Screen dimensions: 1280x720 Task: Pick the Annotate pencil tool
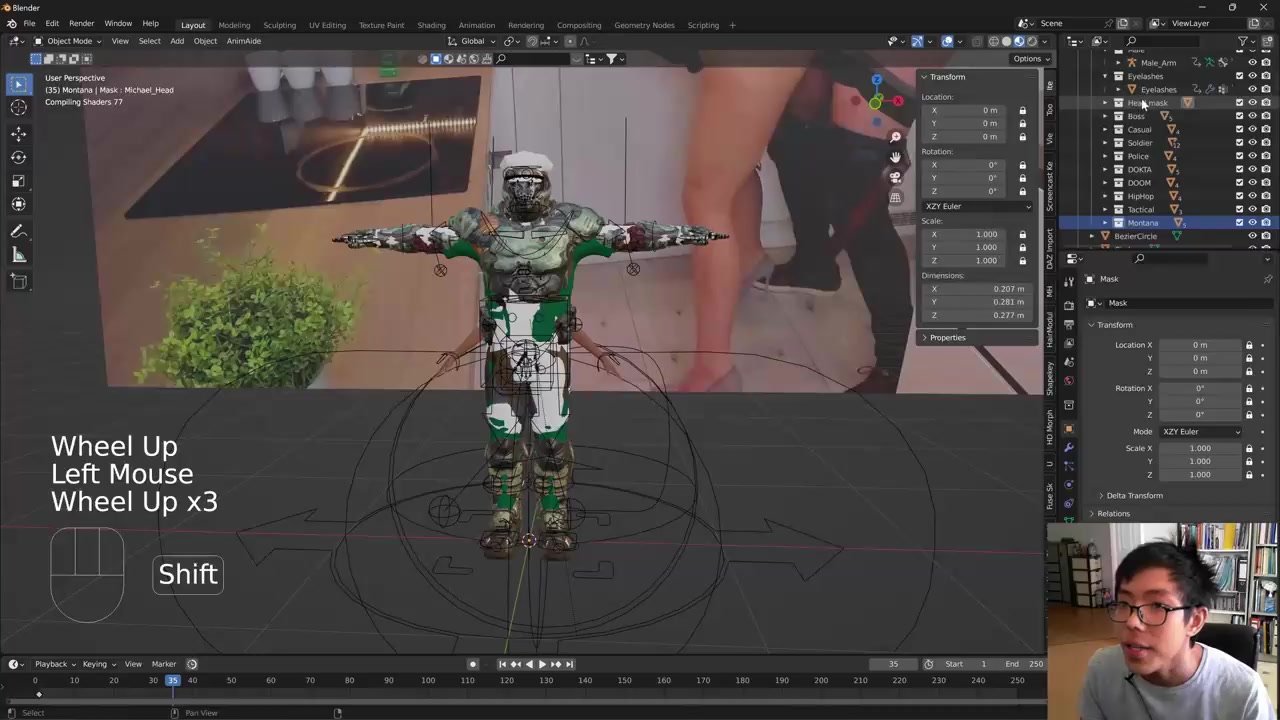[x=18, y=231]
